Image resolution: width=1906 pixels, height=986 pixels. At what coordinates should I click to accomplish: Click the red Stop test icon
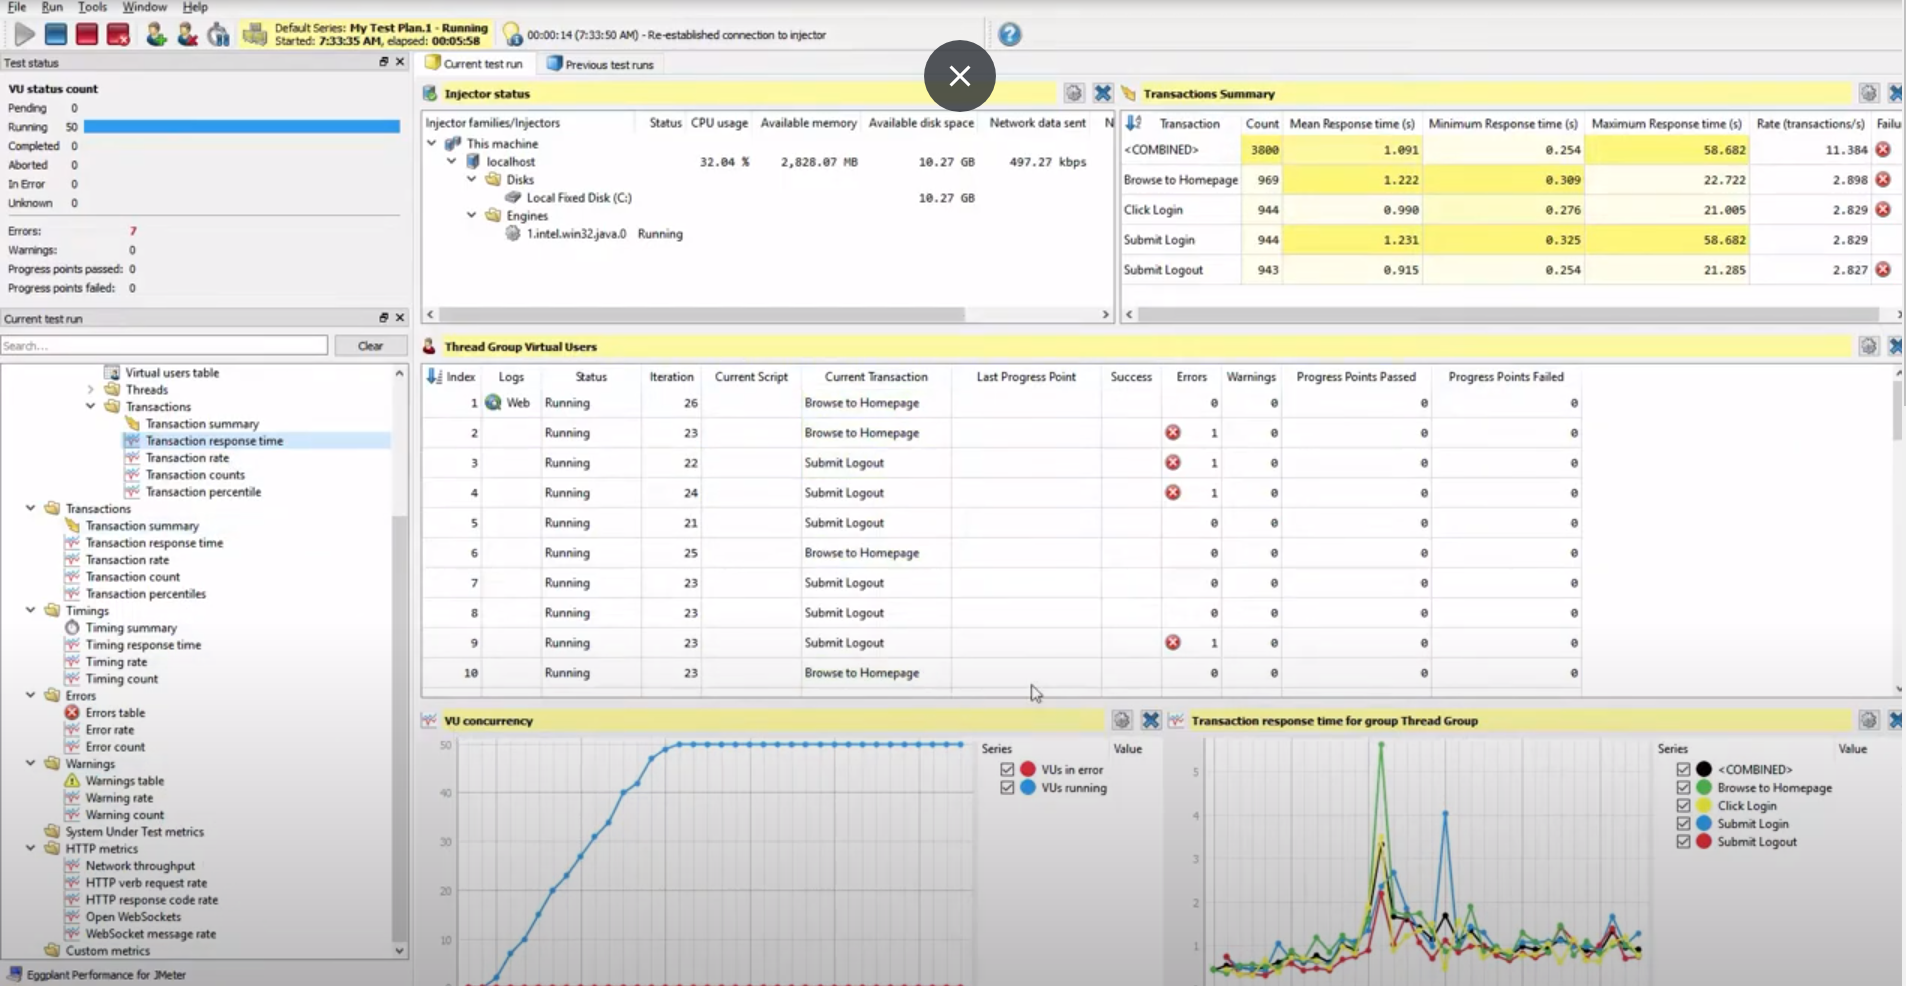pyautogui.click(x=87, y=35)
